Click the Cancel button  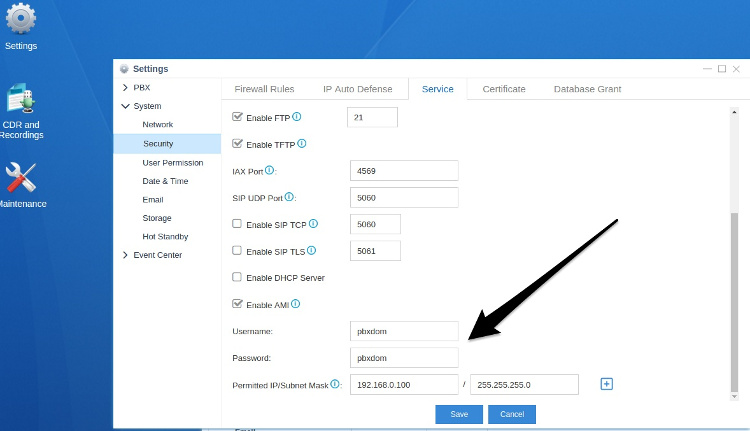coord(511,413)
